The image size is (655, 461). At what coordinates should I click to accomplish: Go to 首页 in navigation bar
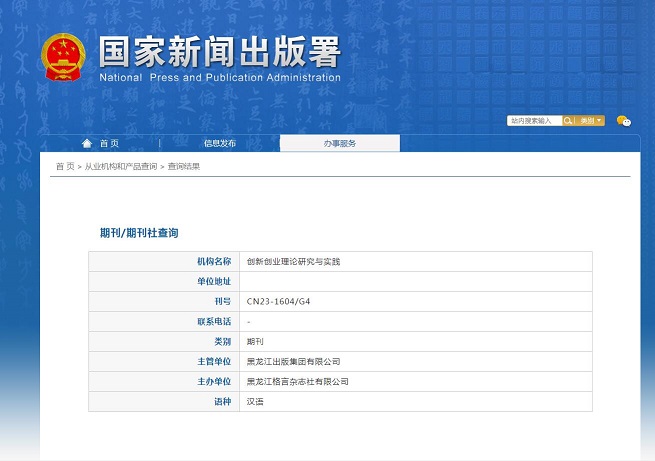click(108, 143)
